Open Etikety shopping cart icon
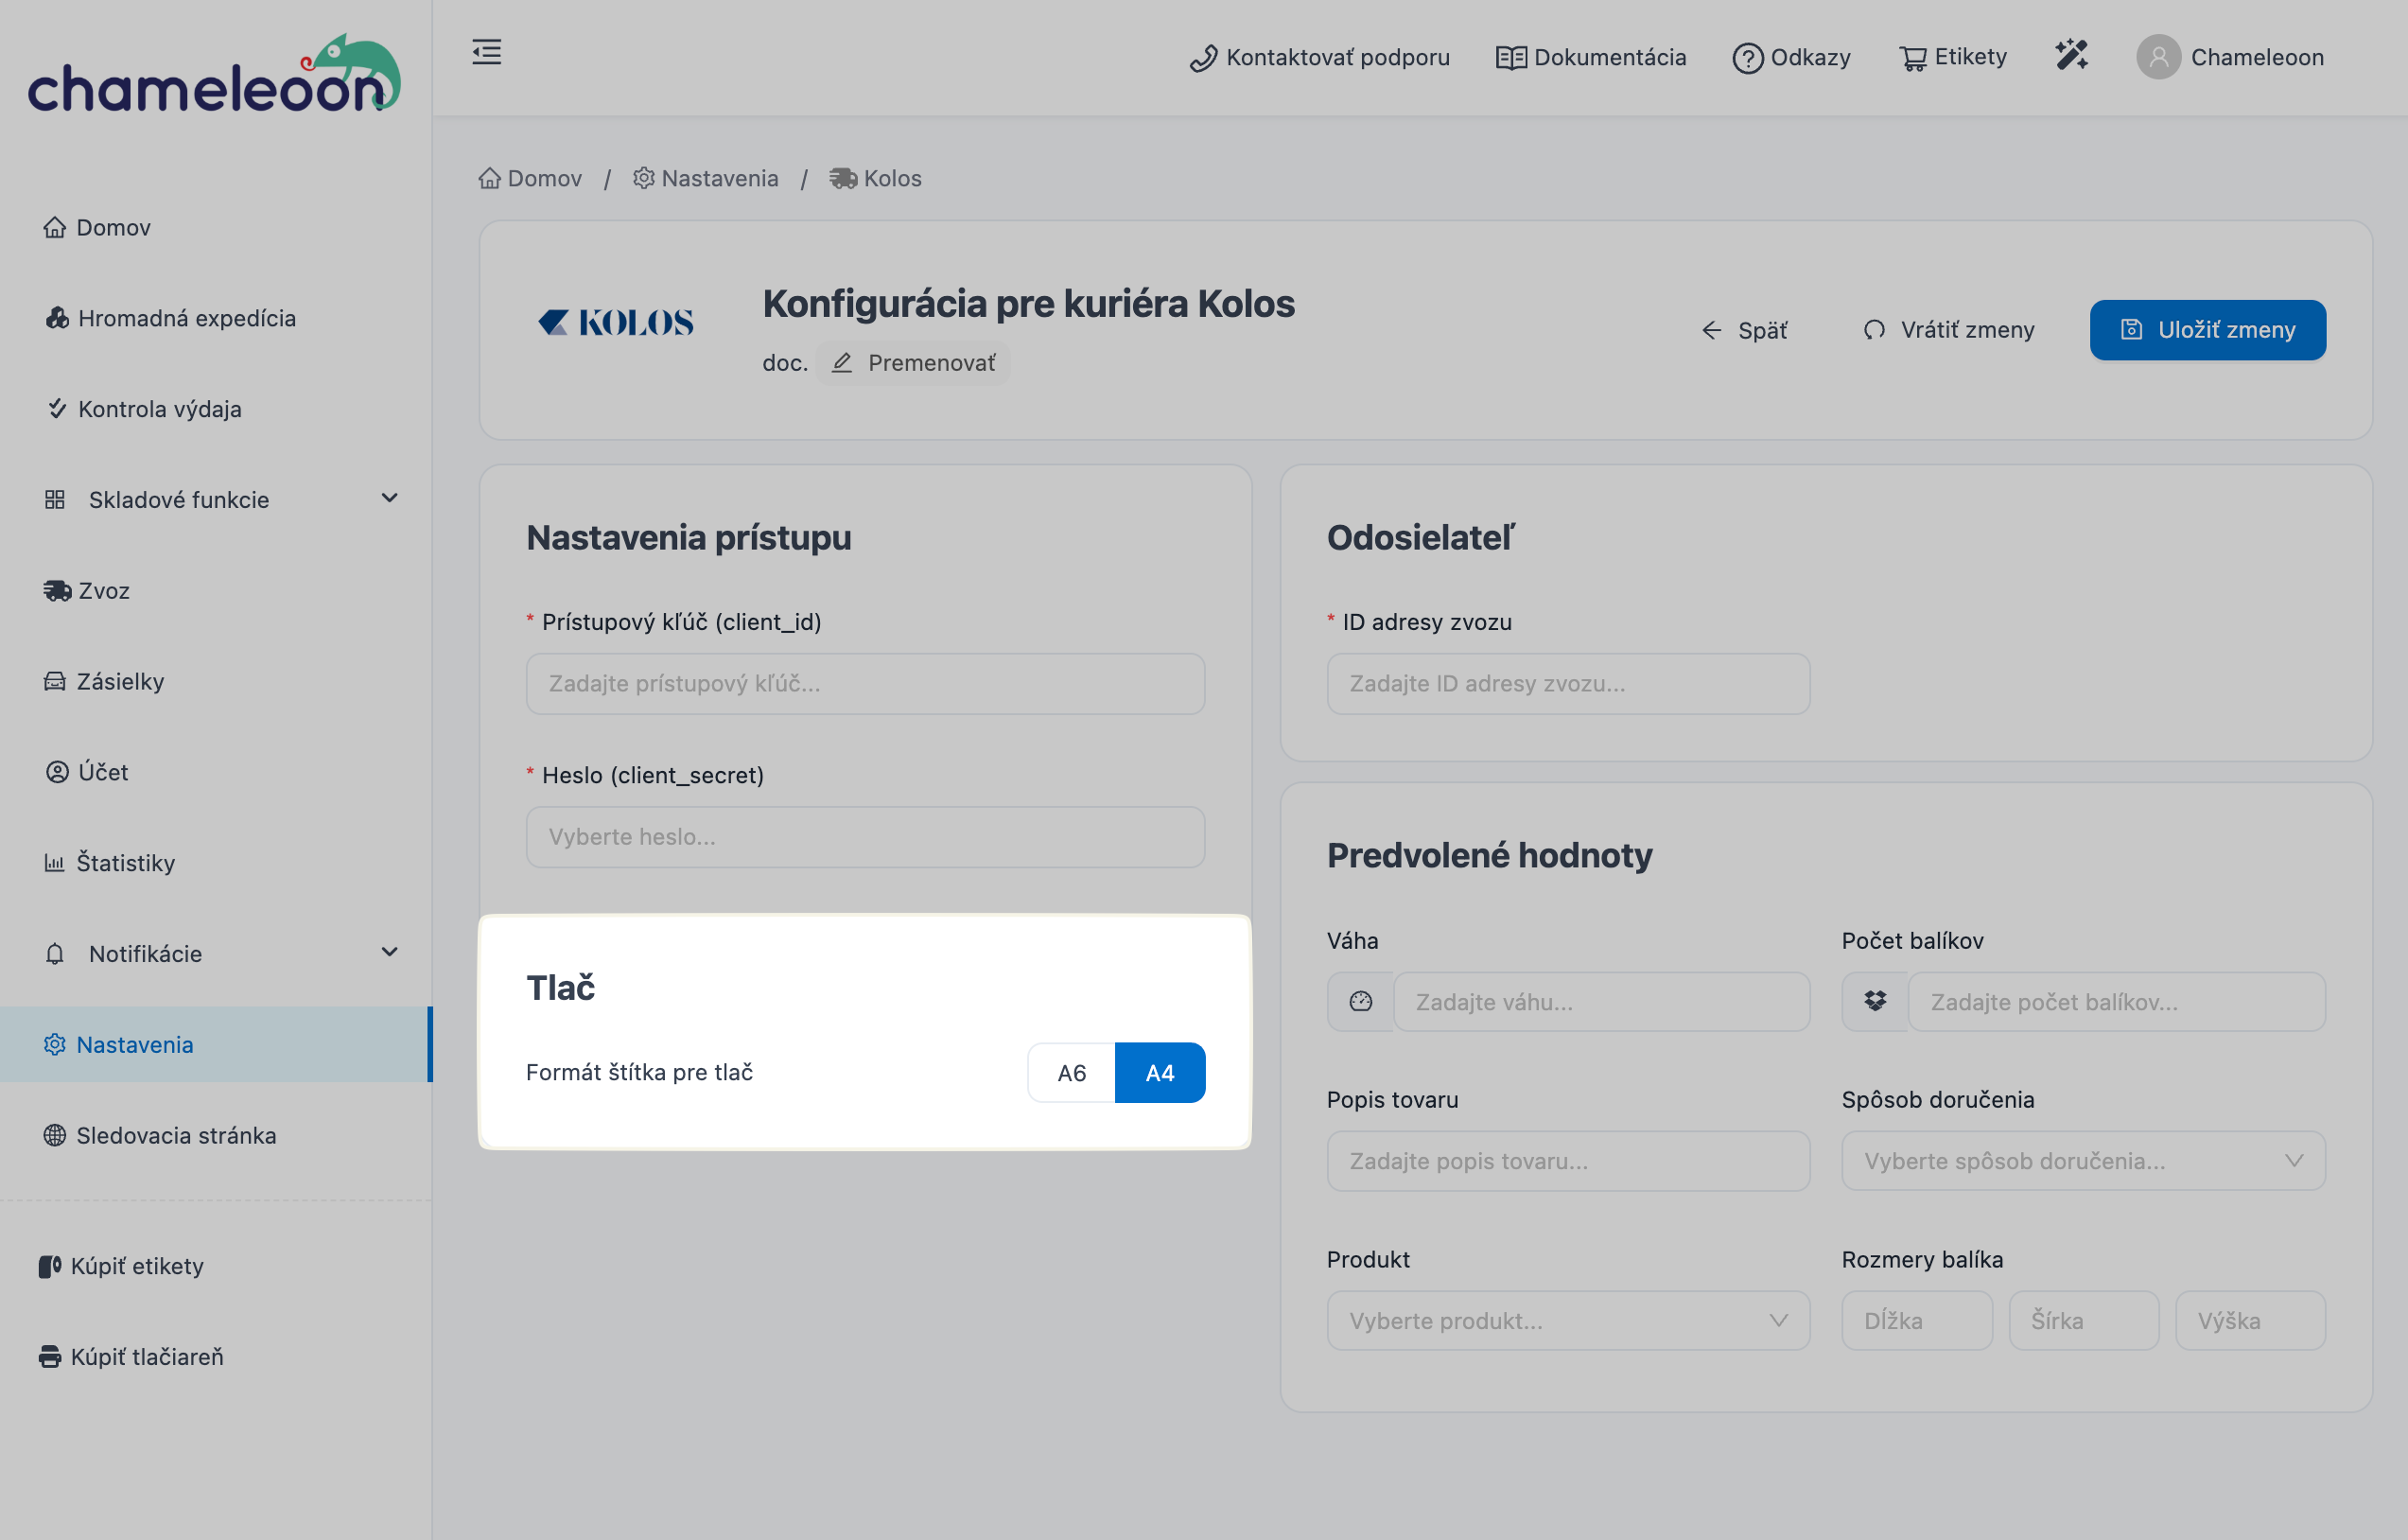Image resolution: width=2408 pixels, height=1540 pixels. tap(1912, 58)
